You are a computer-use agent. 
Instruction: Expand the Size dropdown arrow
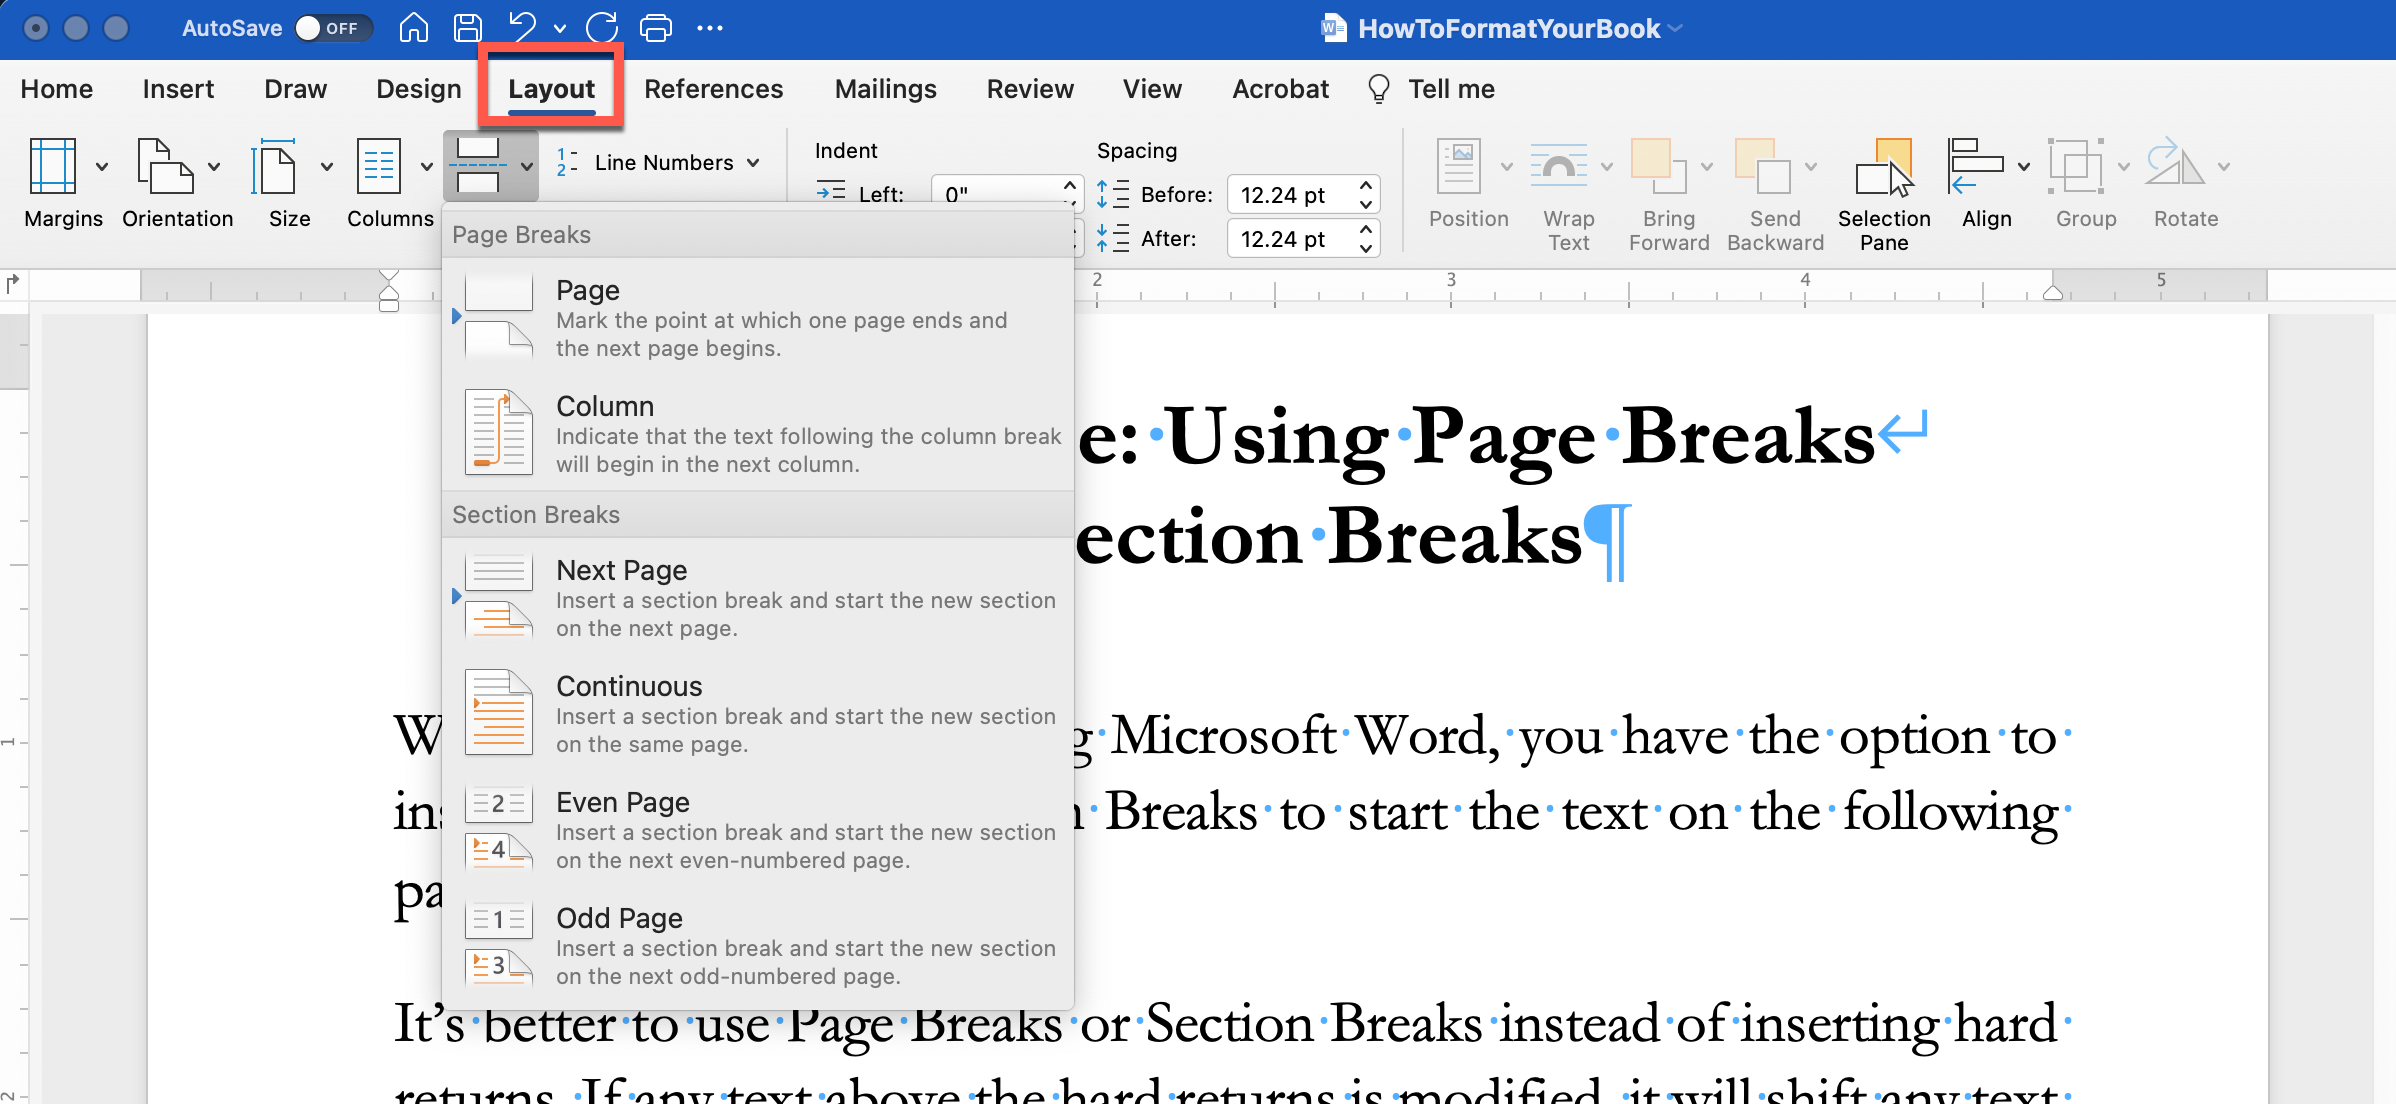click(x=327, y=167)
